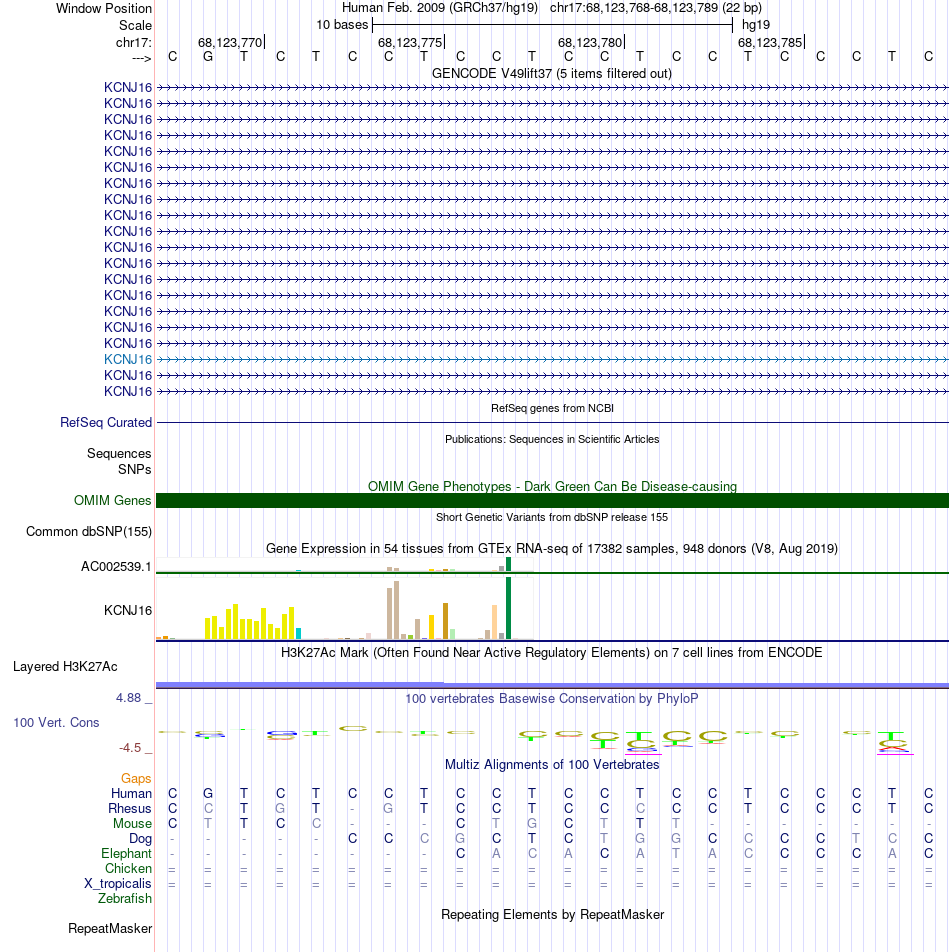Screen dimensions: 950x952
Task: Click the 100 Vert. Cons label
Action: (56, 722)
